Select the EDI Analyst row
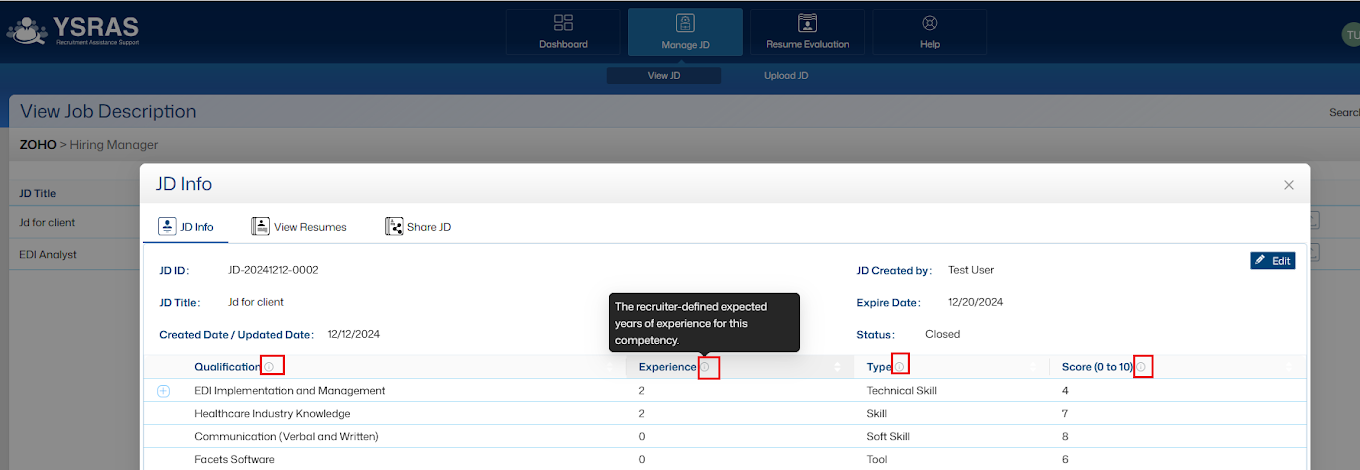The image size is (1360, 470). tap(48, 254)
